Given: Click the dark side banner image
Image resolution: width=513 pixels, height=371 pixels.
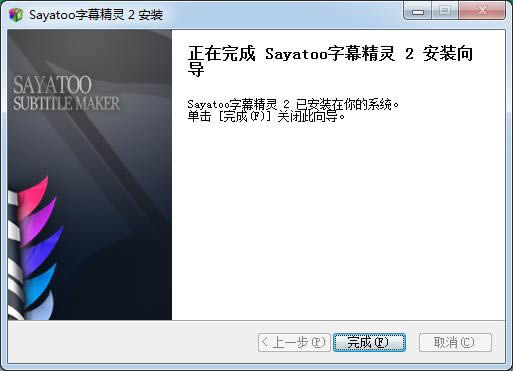Looking at the screenshot, I should pyautogui.click(x=90, y=175).
